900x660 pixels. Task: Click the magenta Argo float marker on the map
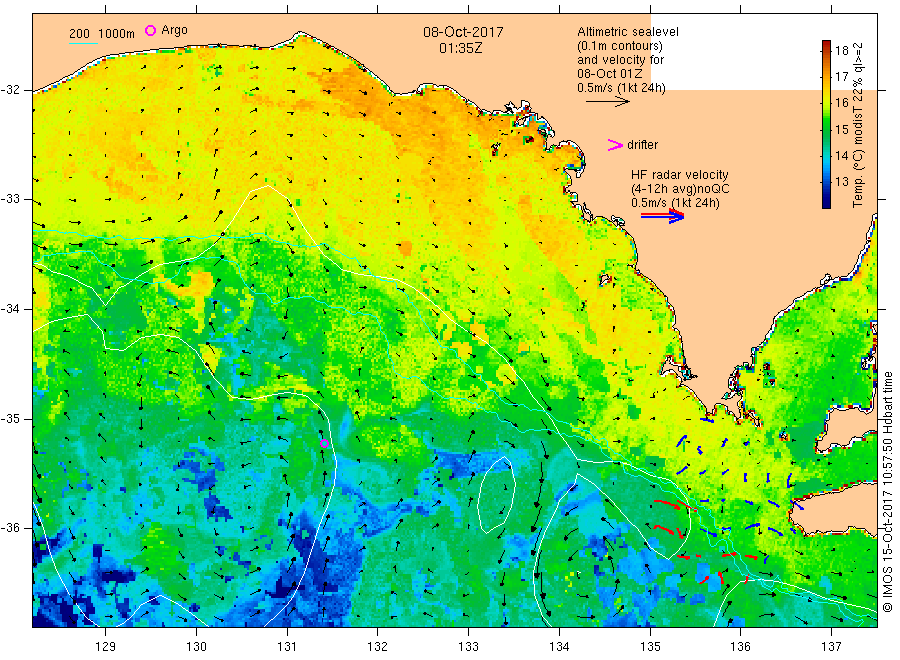click(324, 444)
